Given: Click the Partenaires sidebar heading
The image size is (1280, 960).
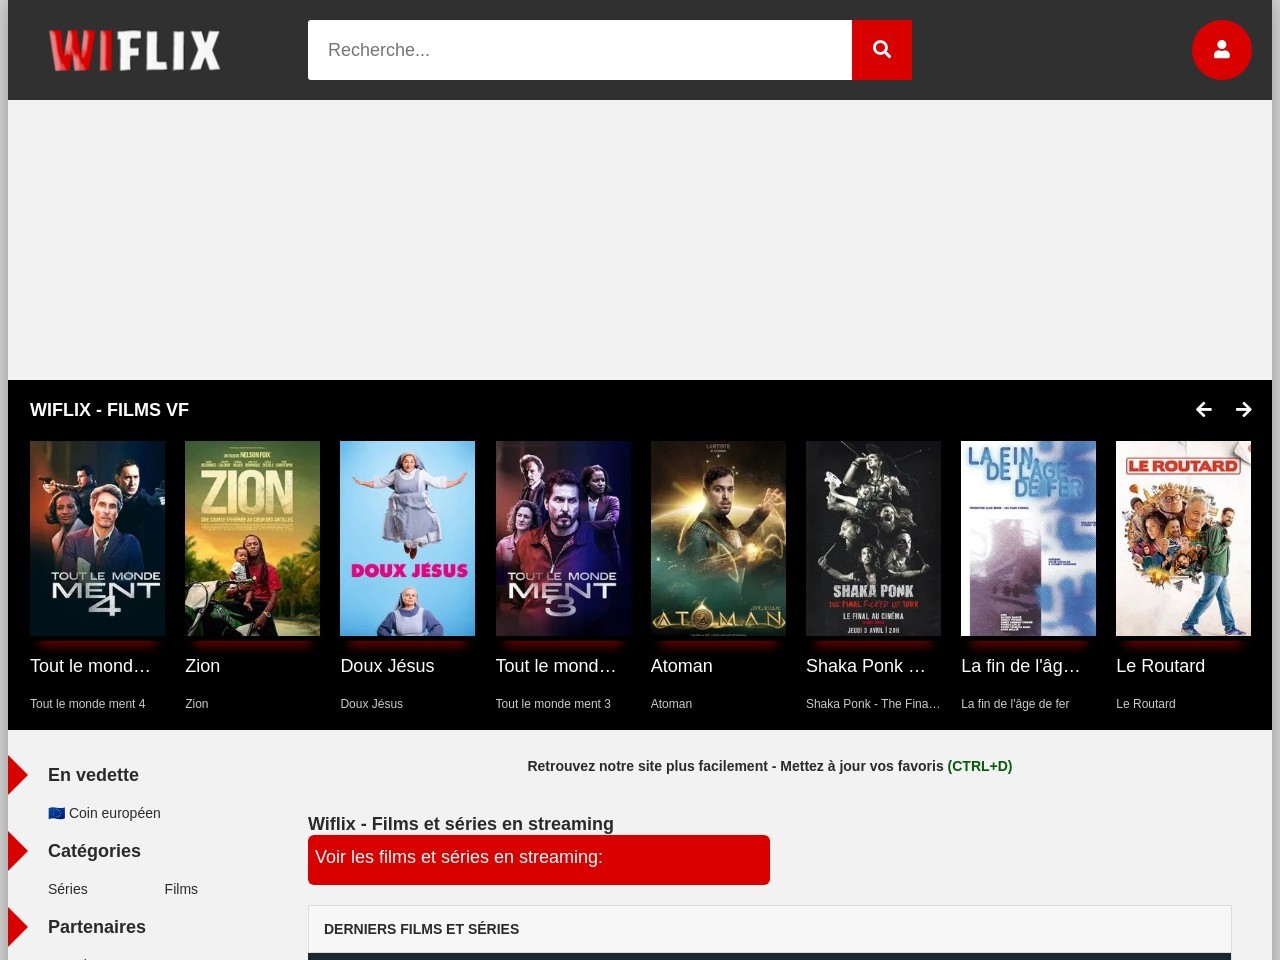Looking at the screenshot, I should (97, 927).
